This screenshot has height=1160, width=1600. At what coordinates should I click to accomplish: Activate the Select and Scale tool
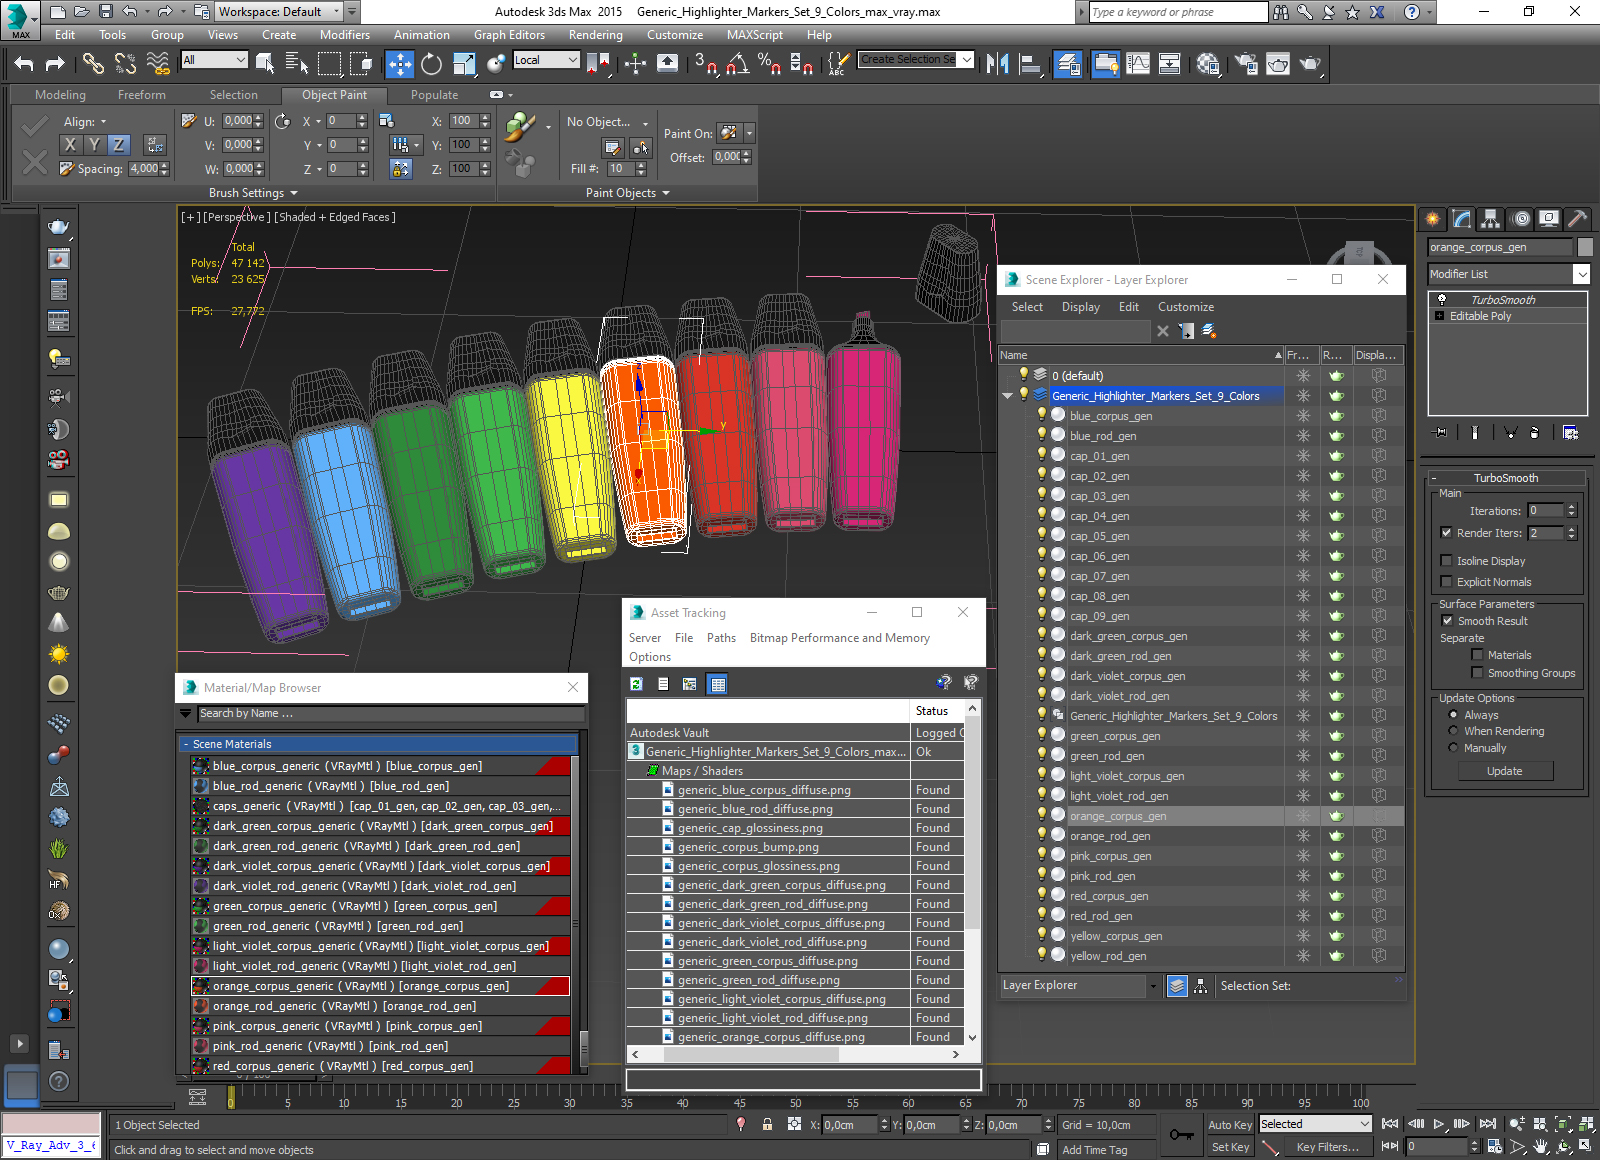(x=464, y=64)
